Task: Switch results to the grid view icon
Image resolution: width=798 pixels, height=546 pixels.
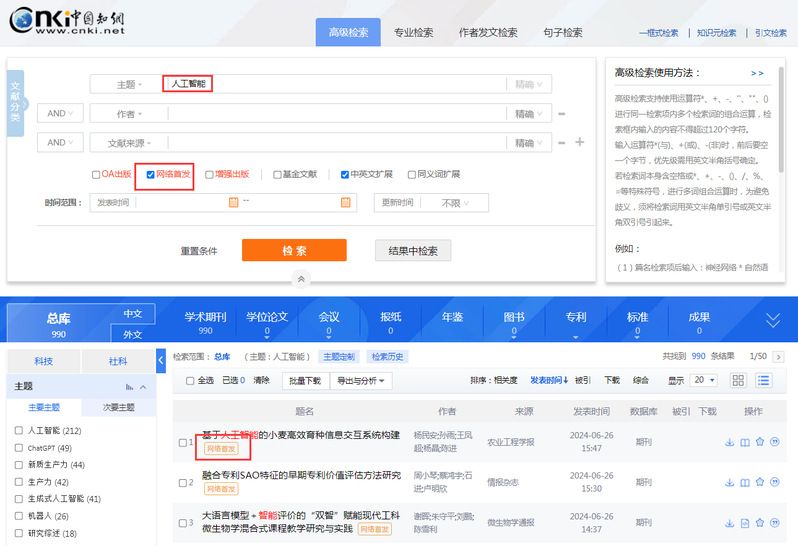Action: point(738,380)
